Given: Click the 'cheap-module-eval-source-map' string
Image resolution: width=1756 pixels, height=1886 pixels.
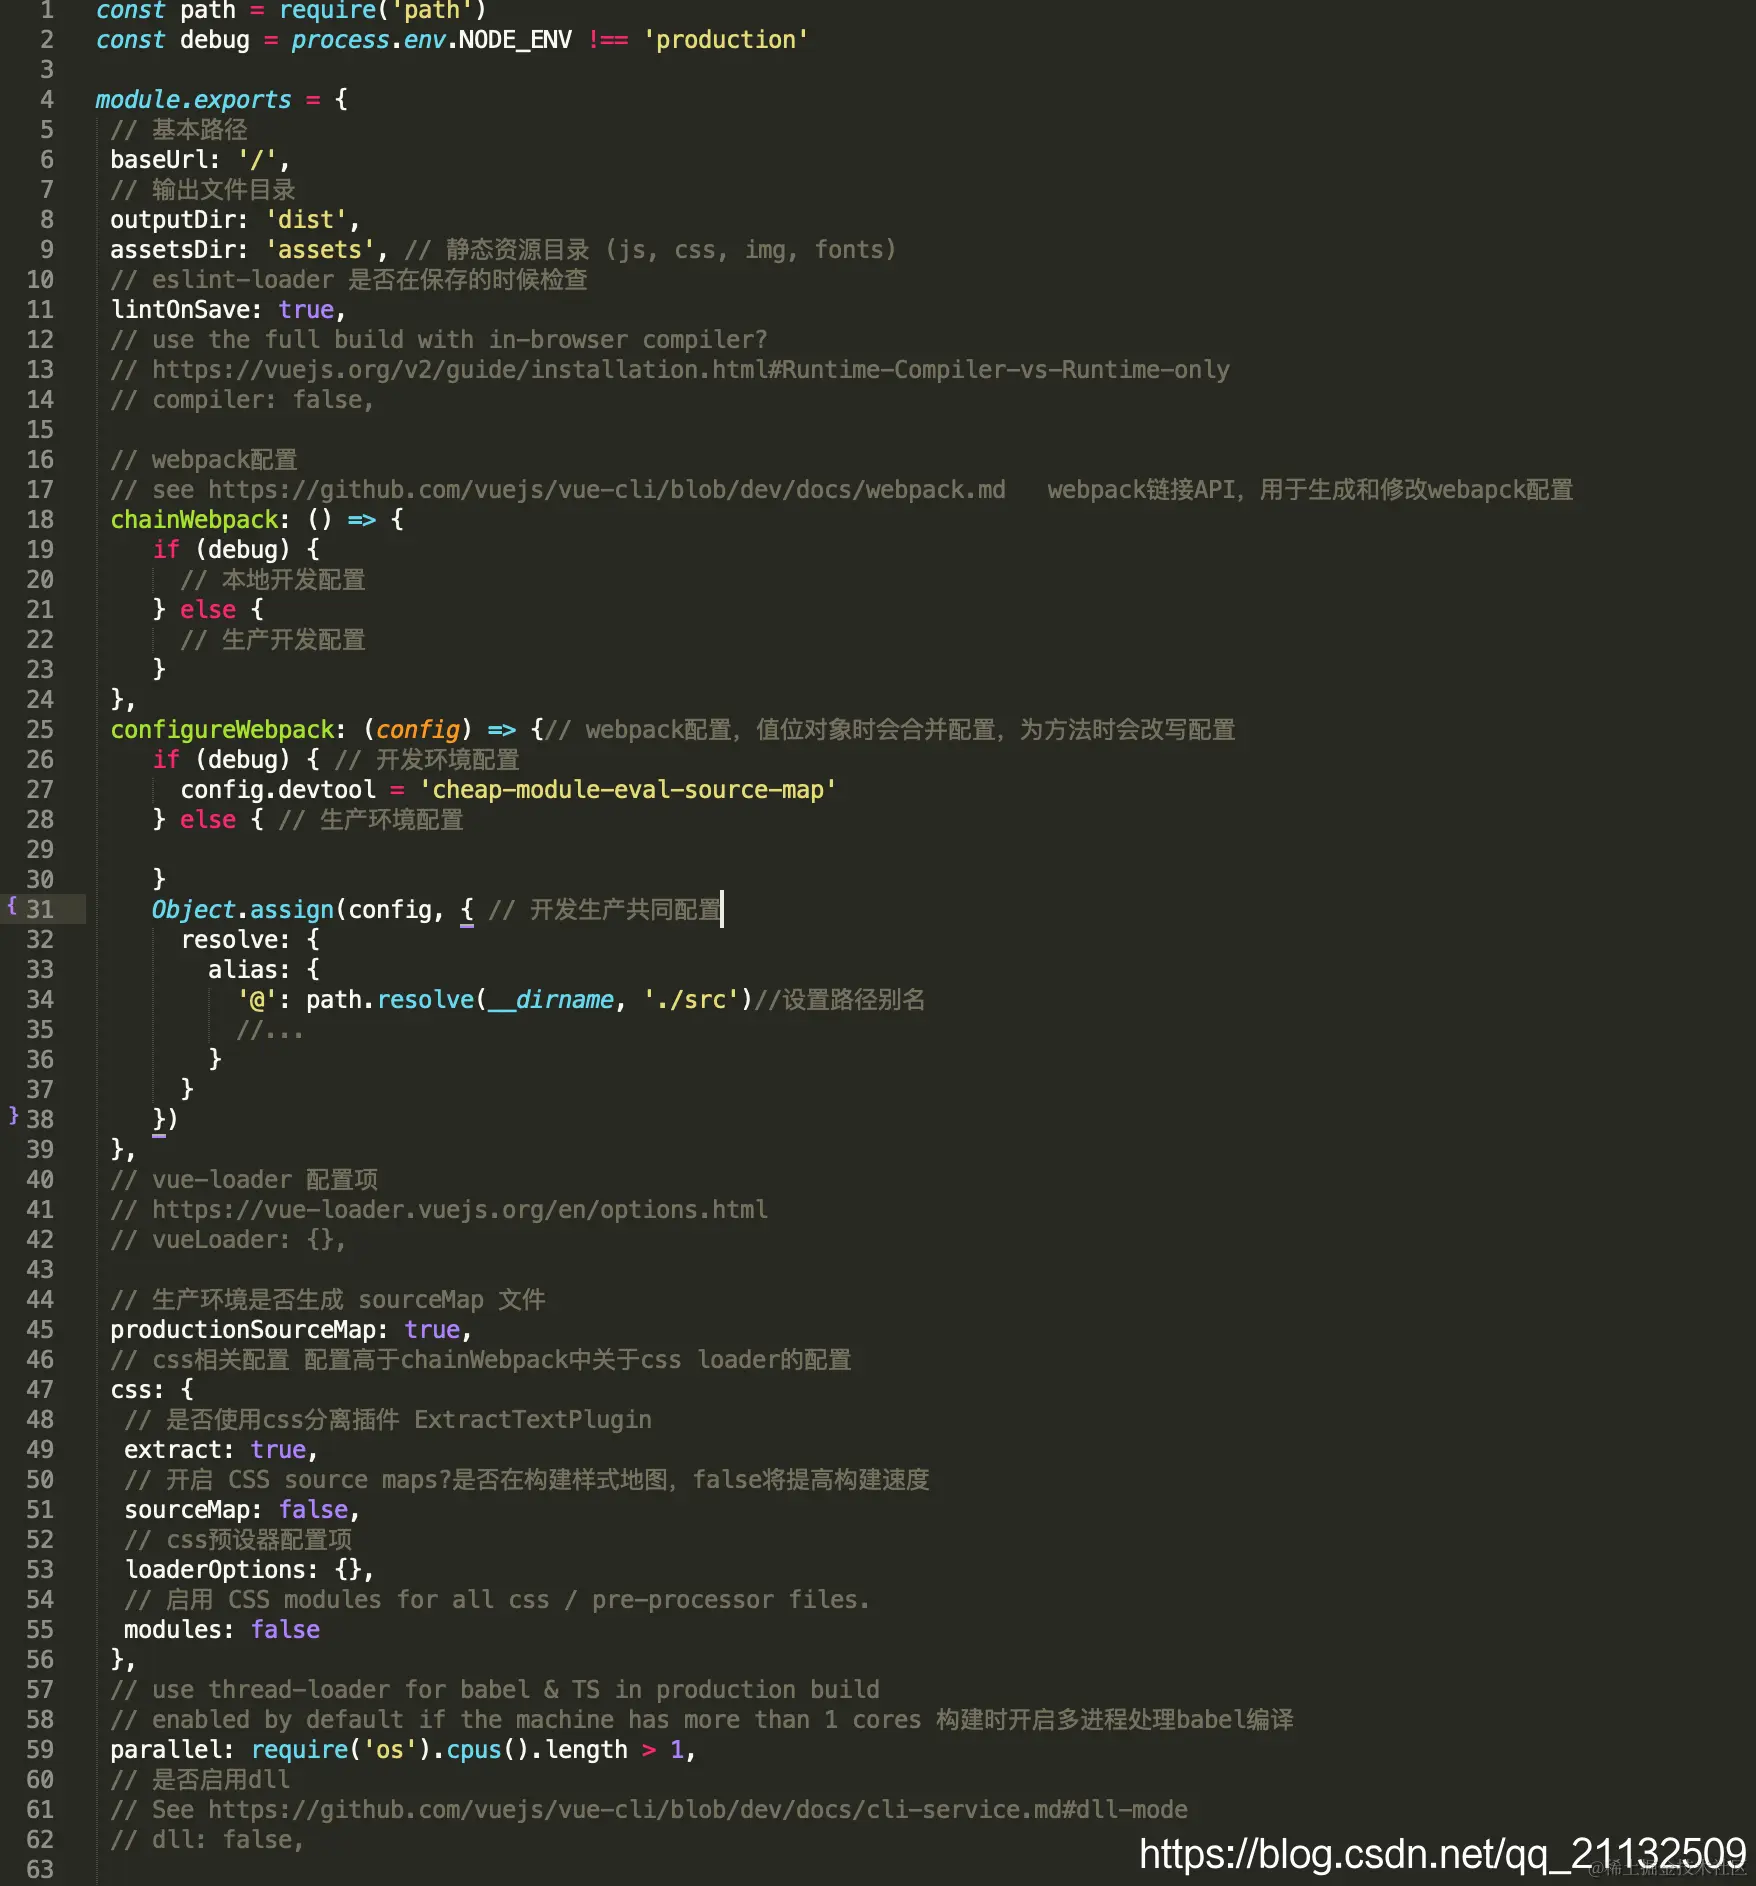Looking at the screenshot, I should click(x=628, y=789).
